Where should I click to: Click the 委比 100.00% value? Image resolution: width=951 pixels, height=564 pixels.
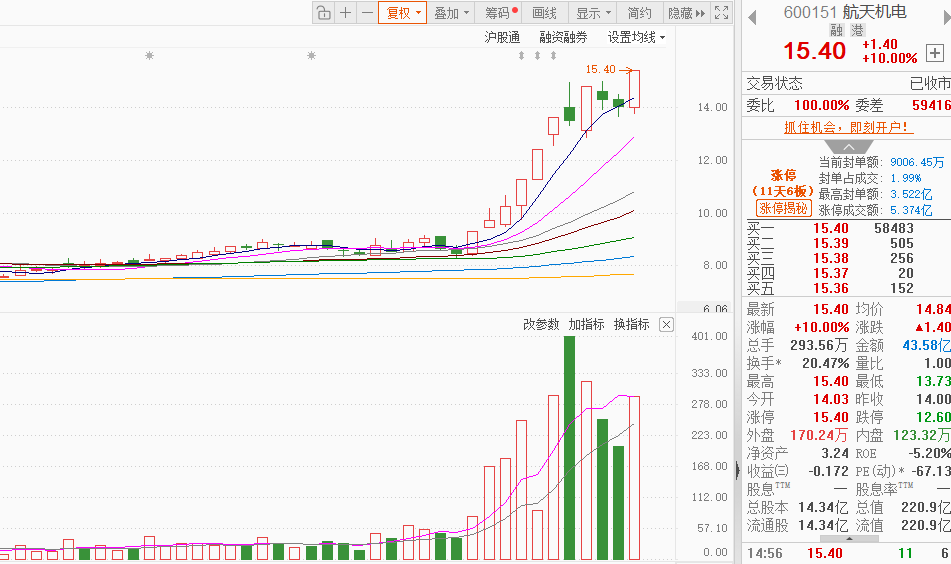coord(821,106)
